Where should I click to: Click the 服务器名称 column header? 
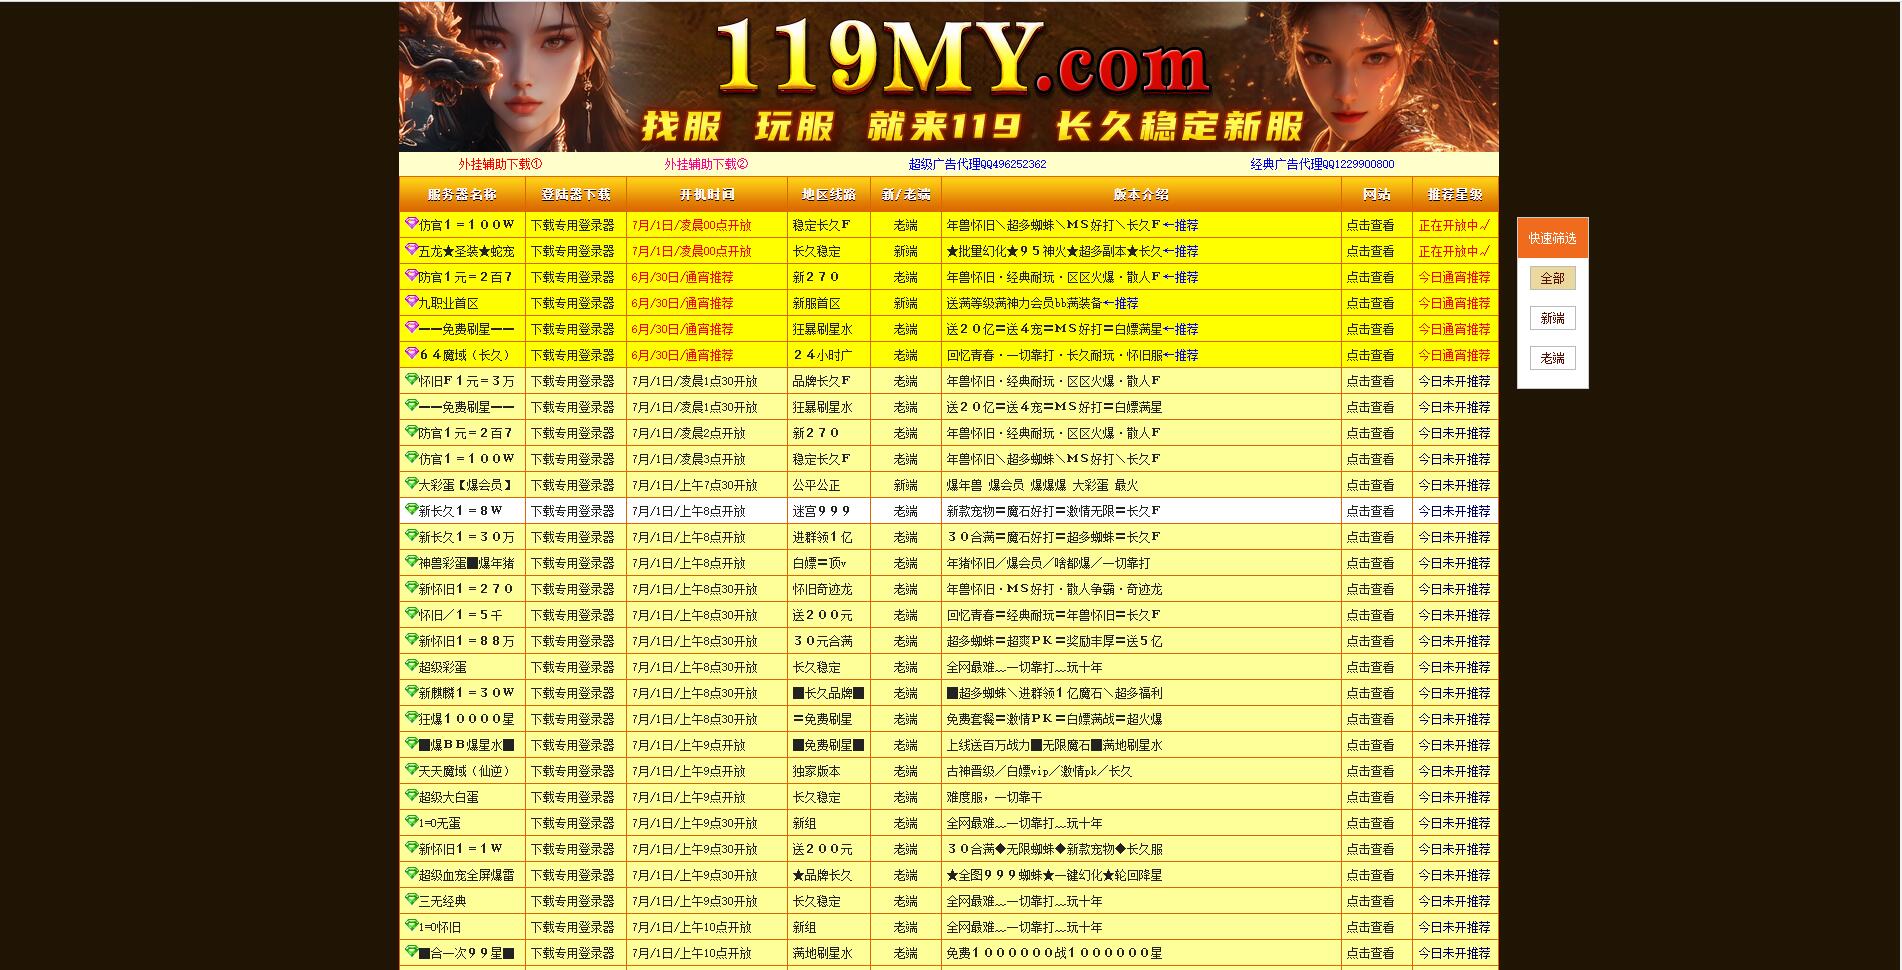point(461,194)
